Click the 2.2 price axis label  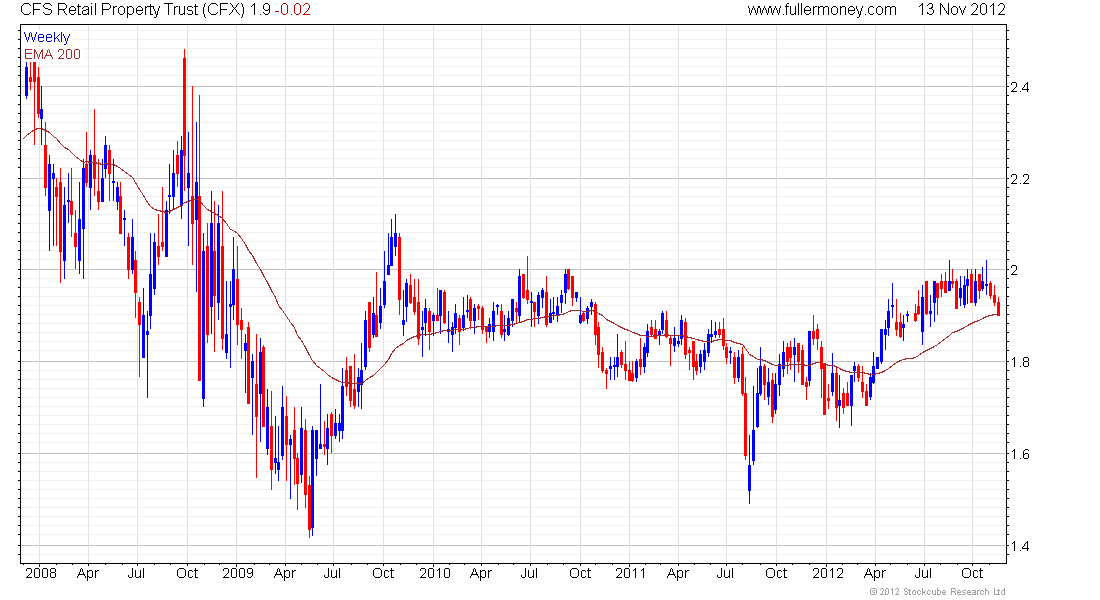point(1020,179)
